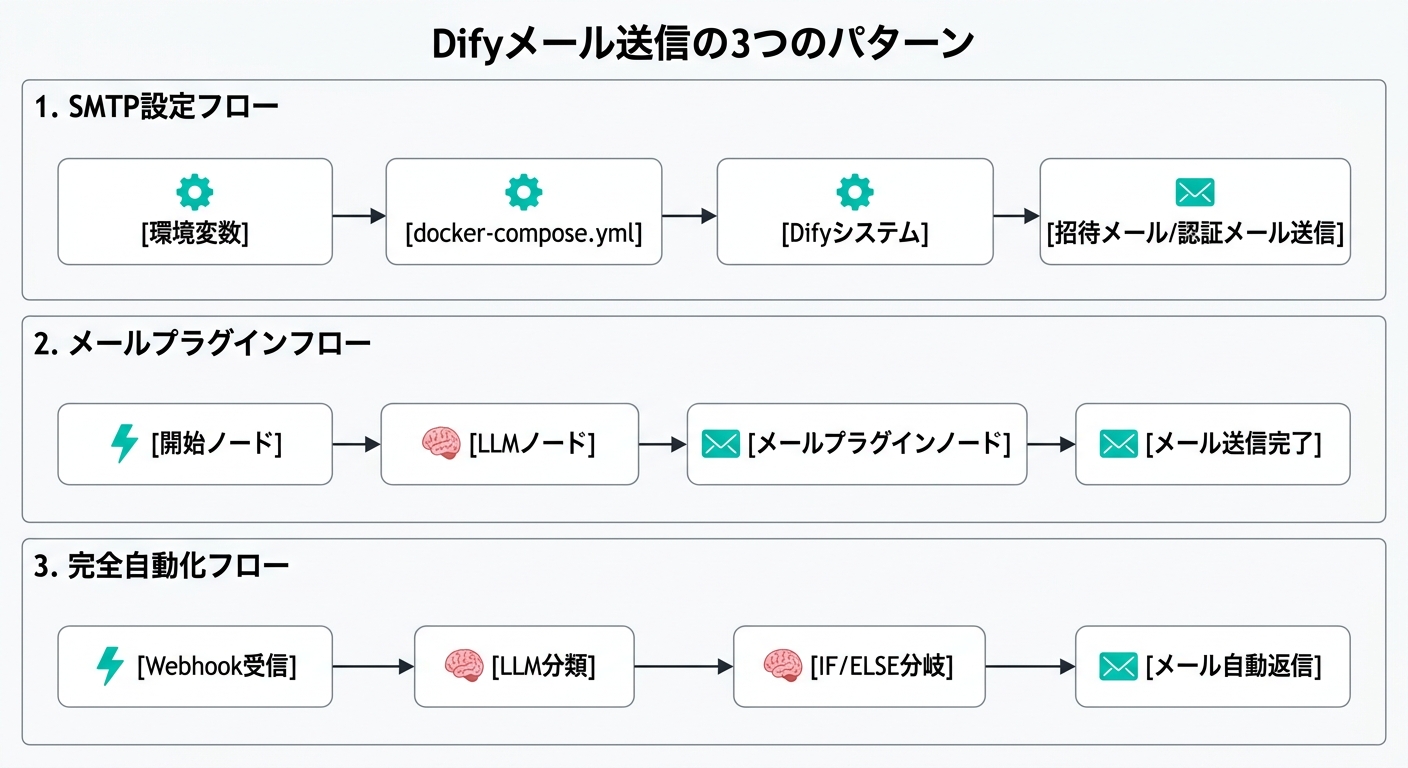Click the gear icon above docker-compose.yml
Viewport: 1408px width, 768px height.
click(523, 192)
